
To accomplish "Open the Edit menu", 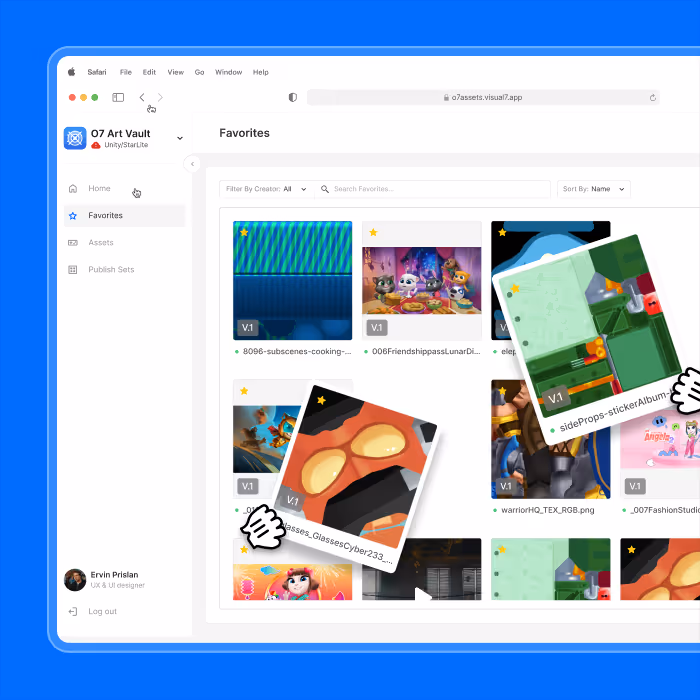I will pyautogui.click(x=149, y=72).
